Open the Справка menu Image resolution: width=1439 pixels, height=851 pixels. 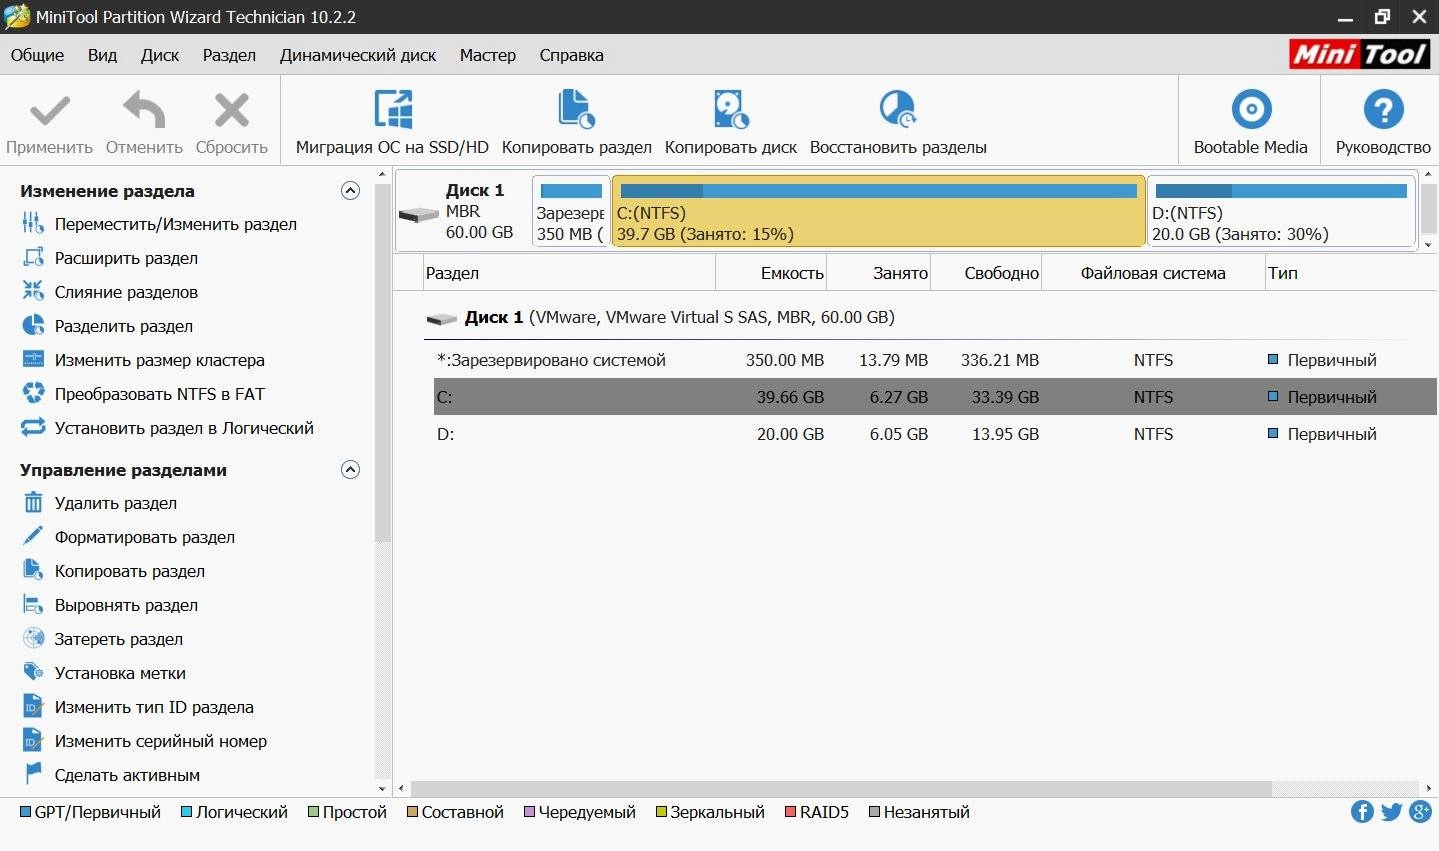[x=571, y=55]
